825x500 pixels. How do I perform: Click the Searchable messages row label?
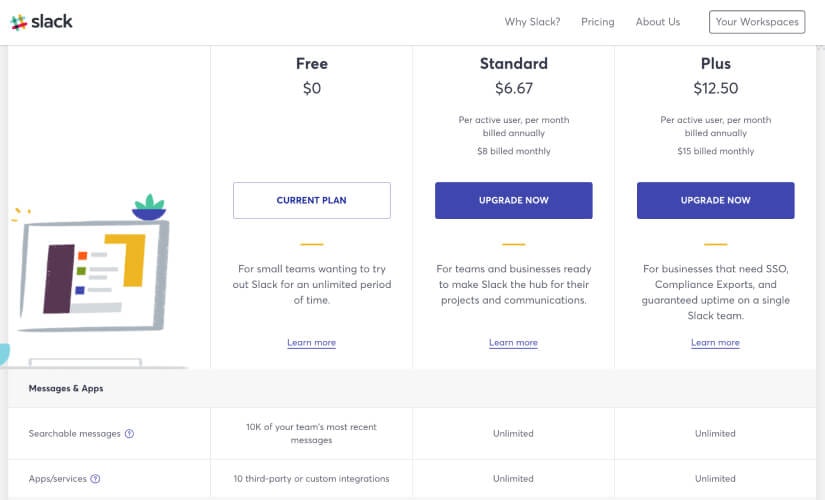pos(75,434)
